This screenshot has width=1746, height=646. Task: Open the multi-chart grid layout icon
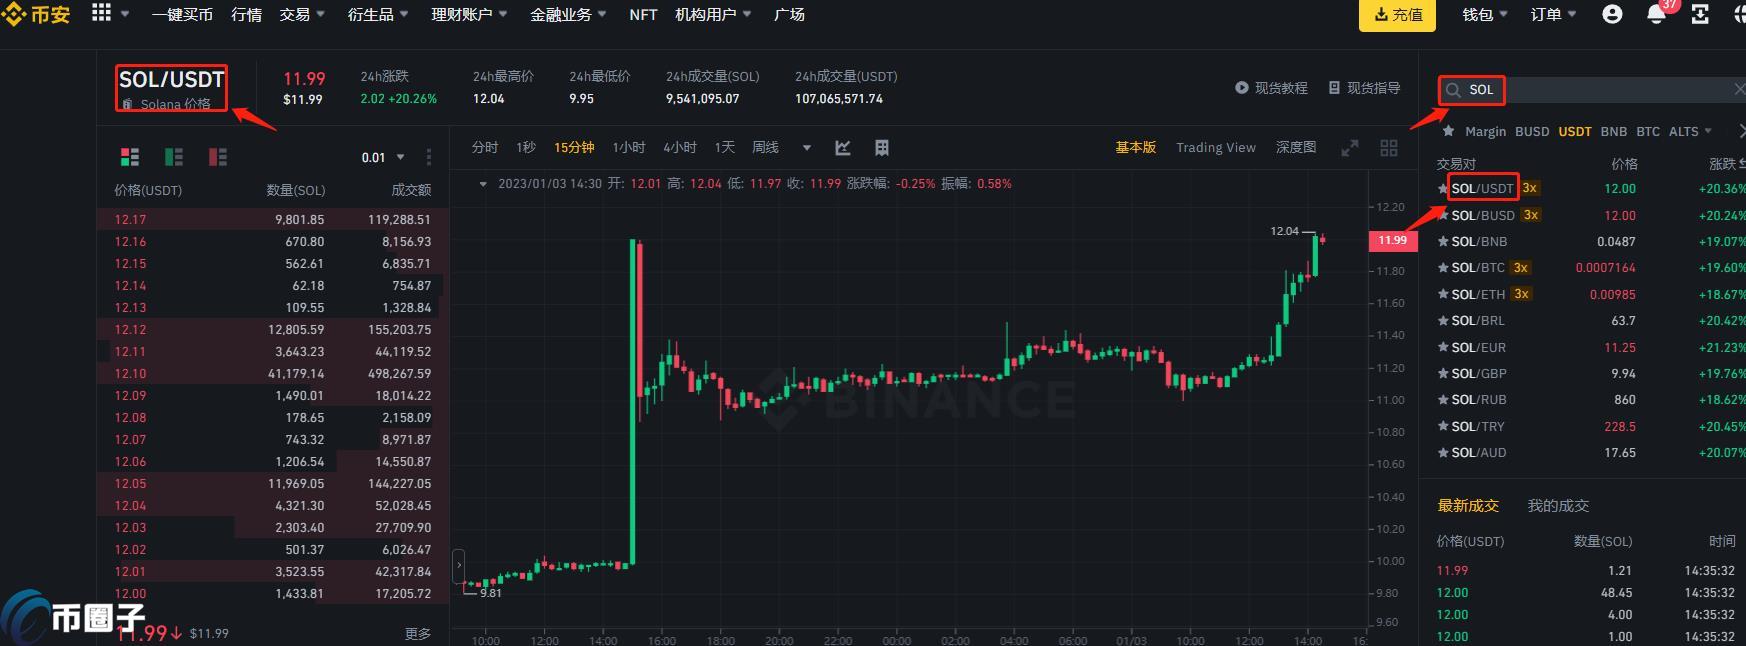(x=1389, y=148)
